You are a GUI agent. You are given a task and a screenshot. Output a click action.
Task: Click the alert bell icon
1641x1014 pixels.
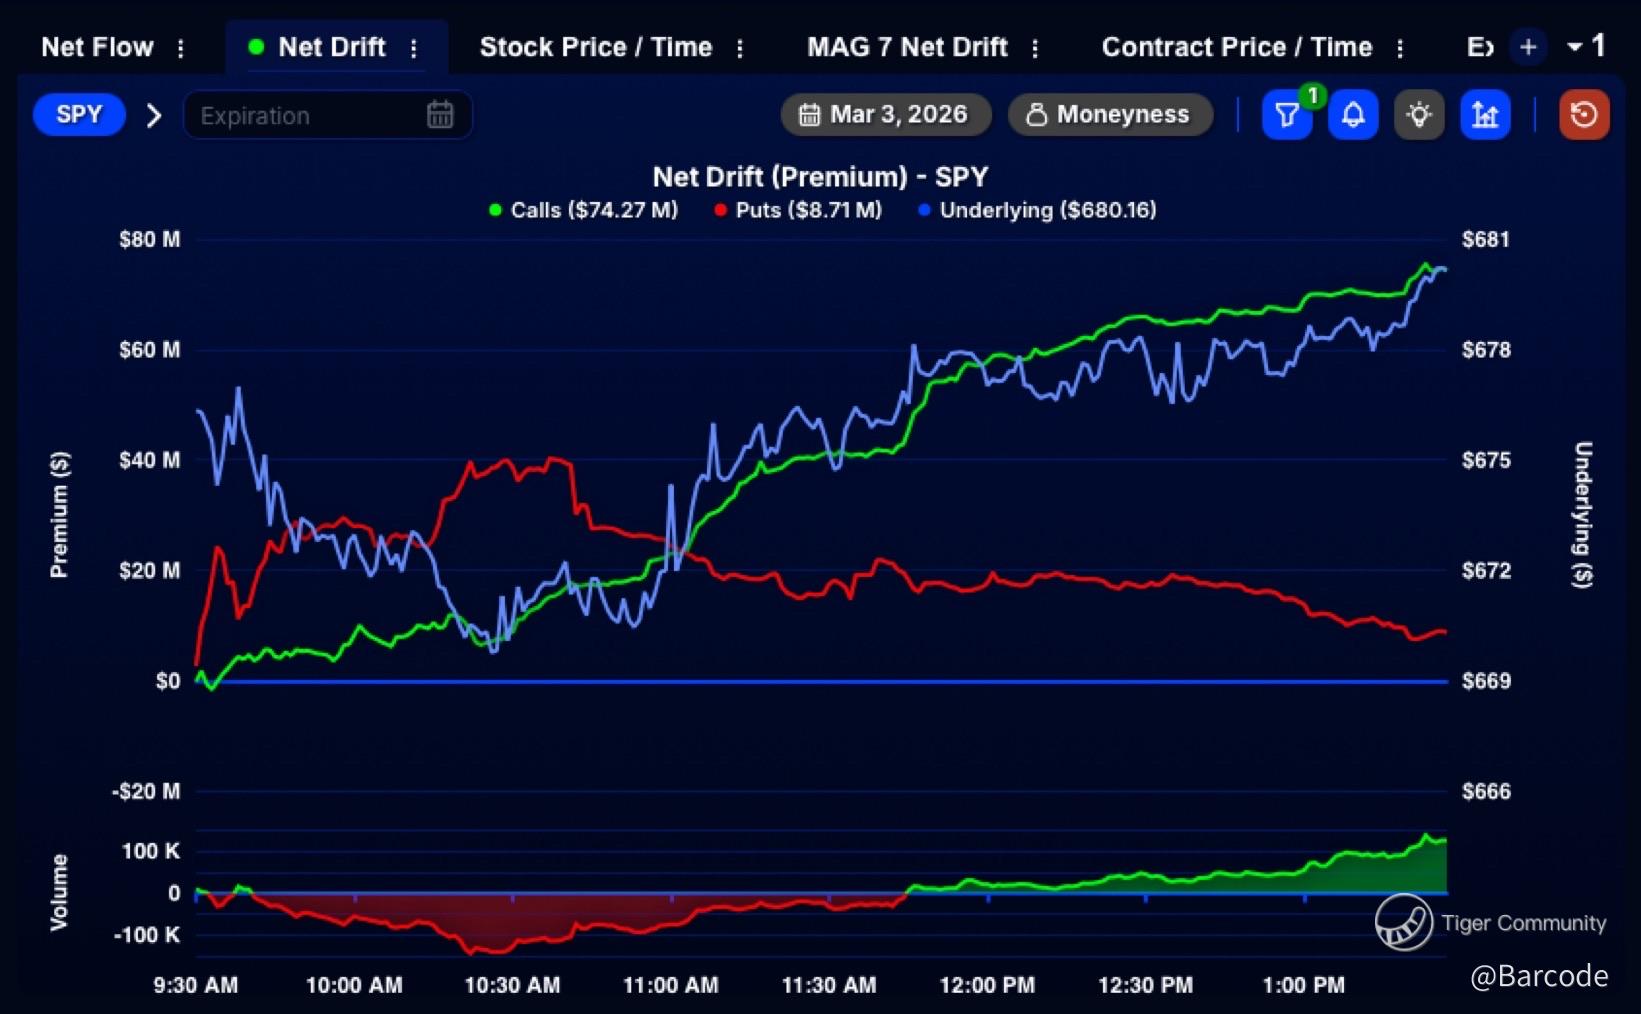(1353, 115)
